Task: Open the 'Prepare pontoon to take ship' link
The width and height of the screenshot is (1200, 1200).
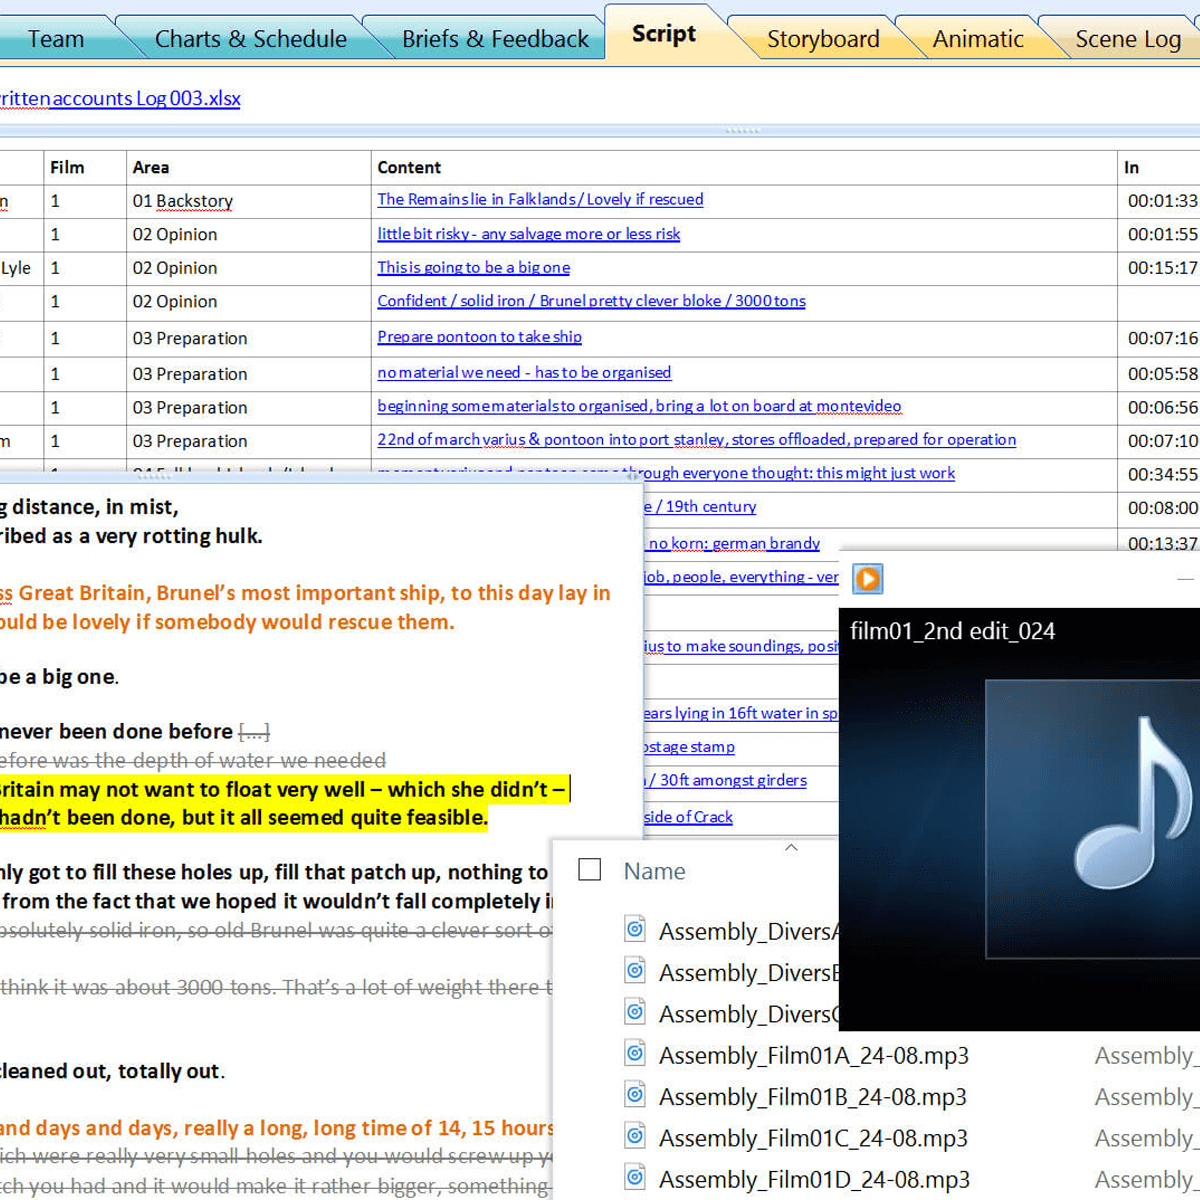Action: (x=478, y=337)
